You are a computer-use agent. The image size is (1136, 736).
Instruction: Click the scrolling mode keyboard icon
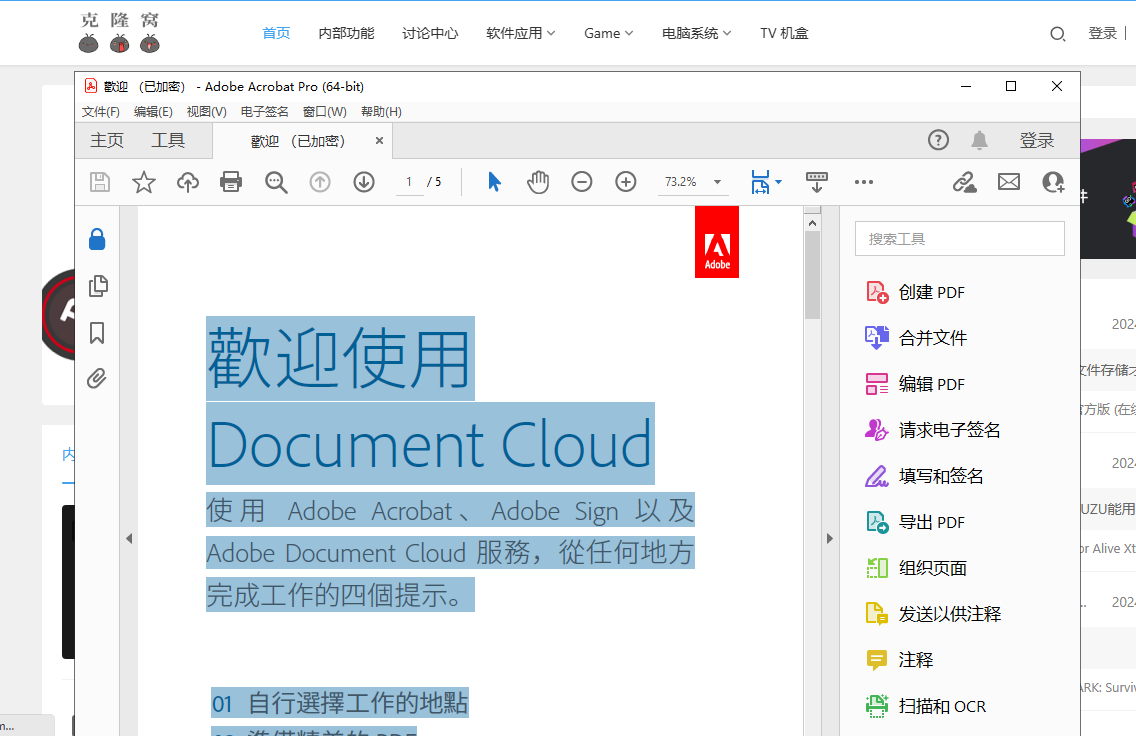pyautogui.click(x=816, y=182)
